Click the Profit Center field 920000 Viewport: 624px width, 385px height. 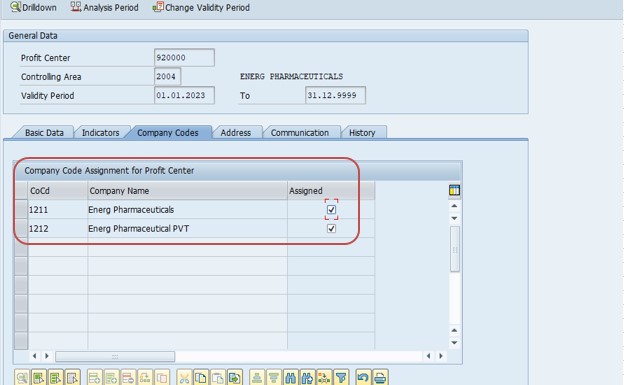(x=184, y=58)
